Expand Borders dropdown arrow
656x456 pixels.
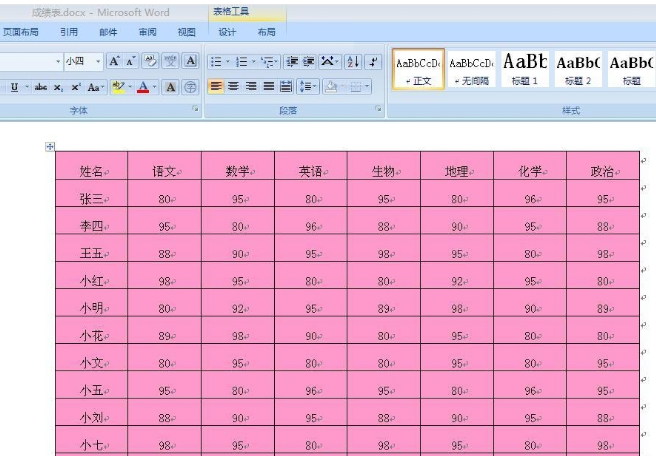[x=367, y=87]
